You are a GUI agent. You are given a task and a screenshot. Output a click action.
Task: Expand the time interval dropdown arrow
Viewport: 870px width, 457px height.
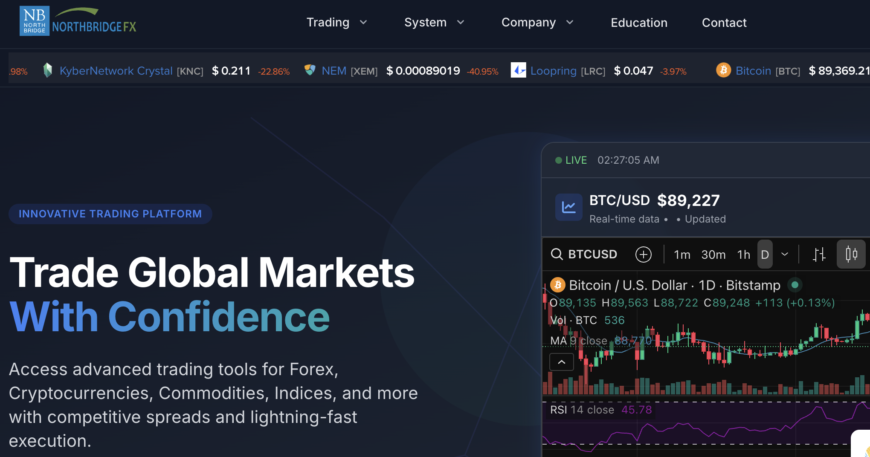click(x=785, y=254)
